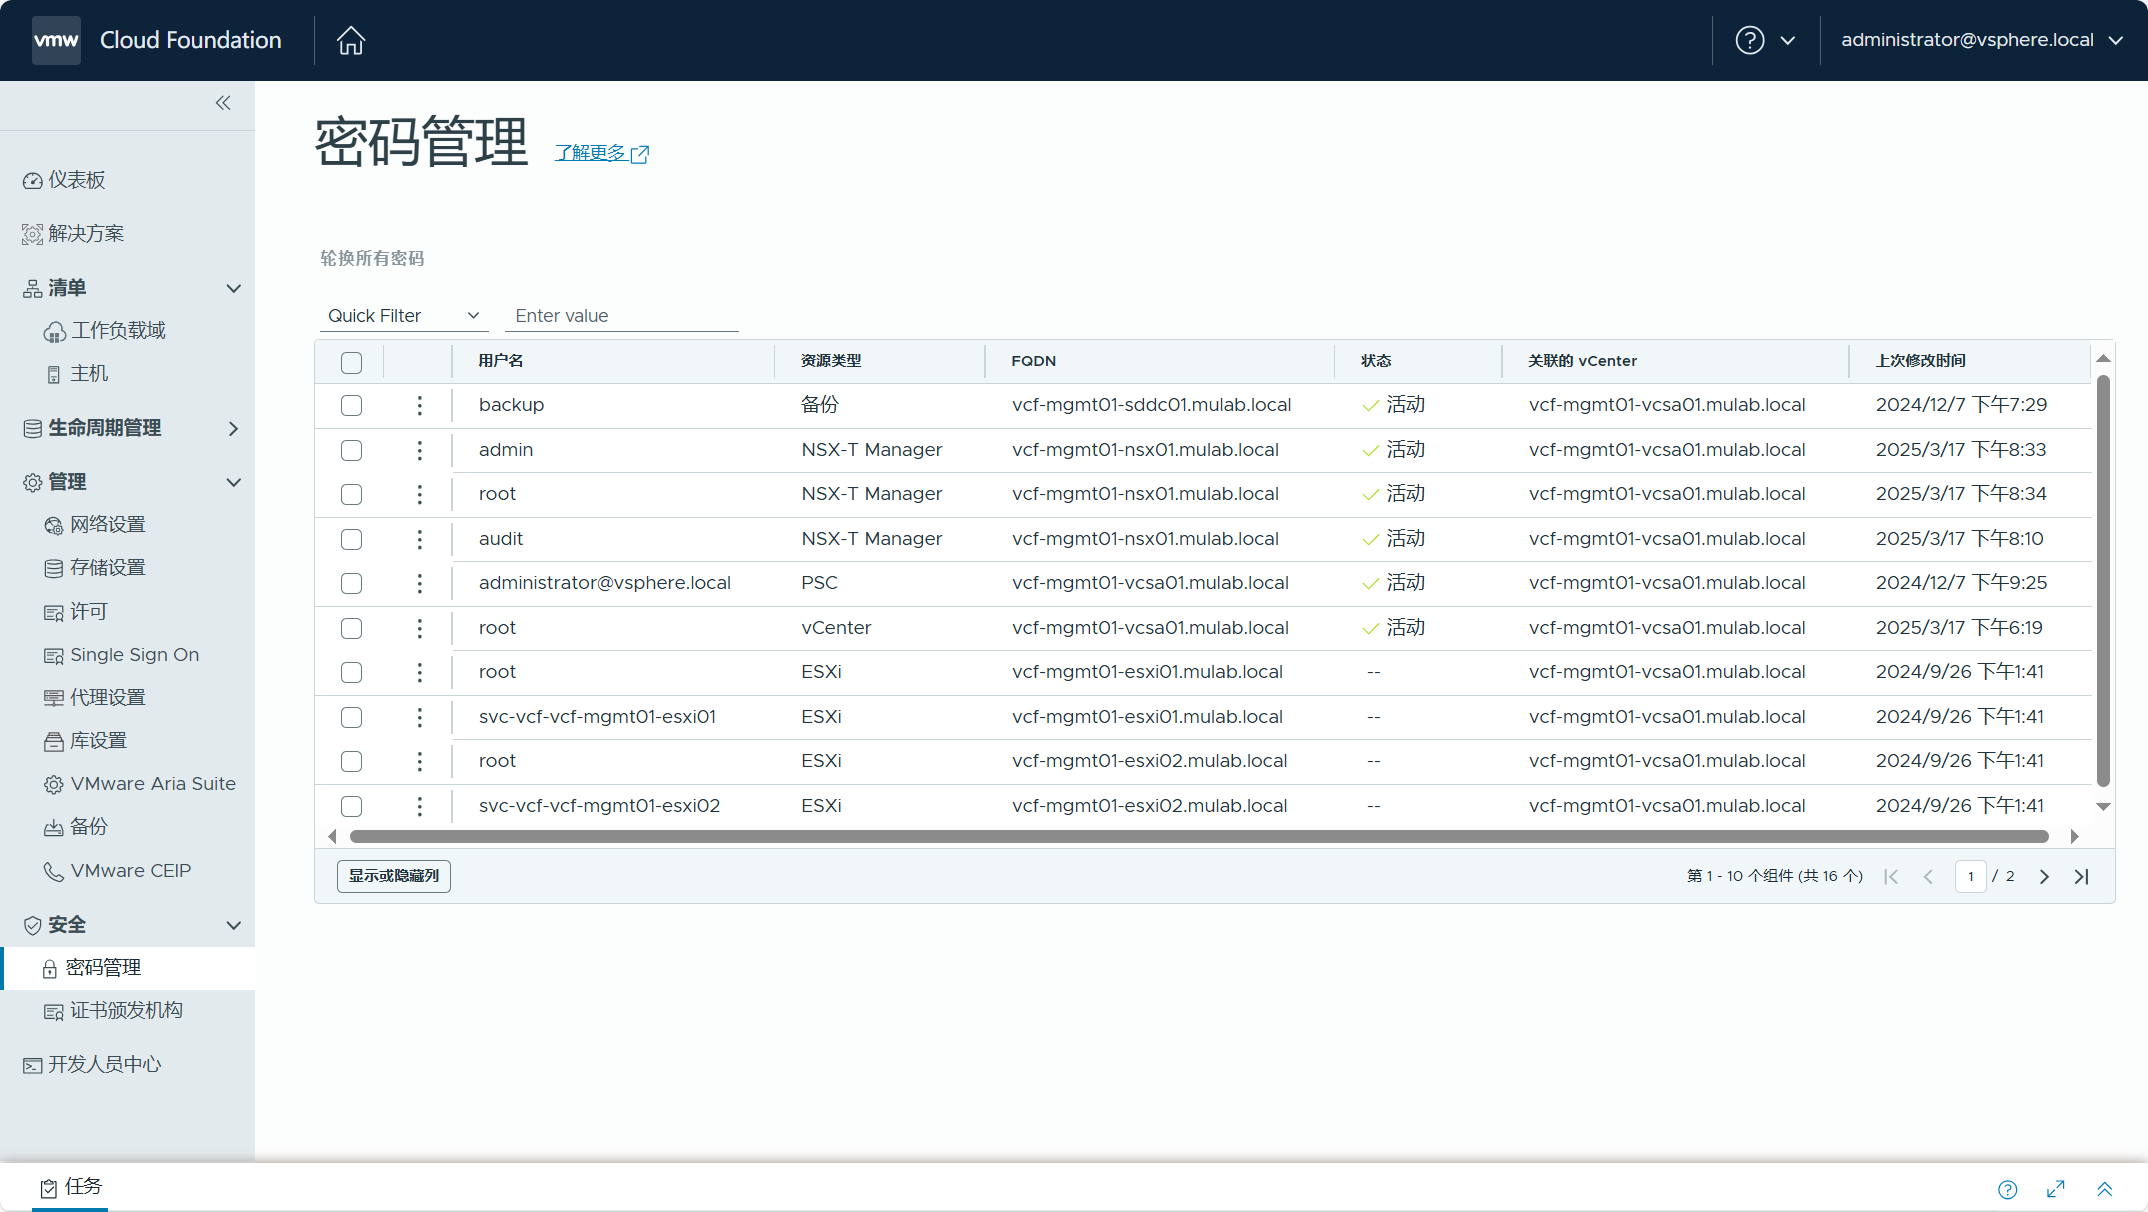The height and width of the screenshot is (1212, 2148).
Task: Focus the Enter value filter field
Action: tap(622, 316)
